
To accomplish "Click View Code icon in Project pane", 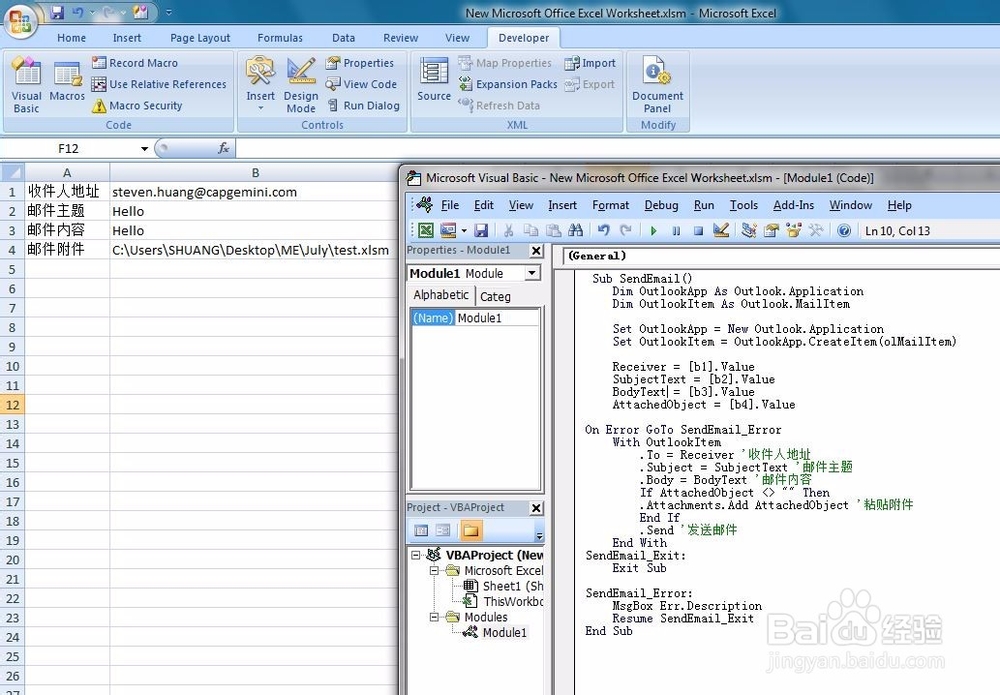I will click(421, 530).
